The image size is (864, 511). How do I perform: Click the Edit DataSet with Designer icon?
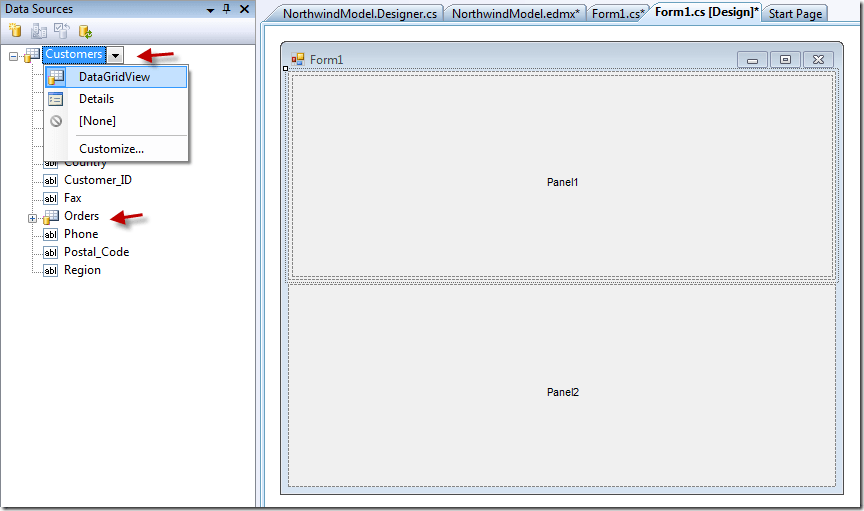(x=38, y=32)
